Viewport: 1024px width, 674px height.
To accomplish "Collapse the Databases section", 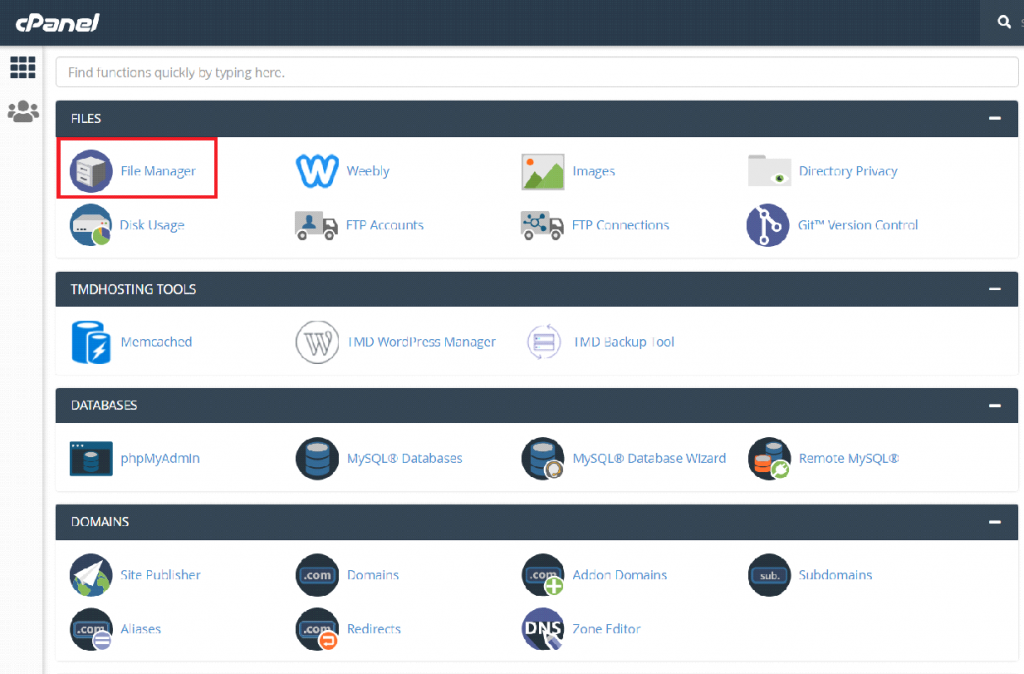I will [x=994, y=405].
